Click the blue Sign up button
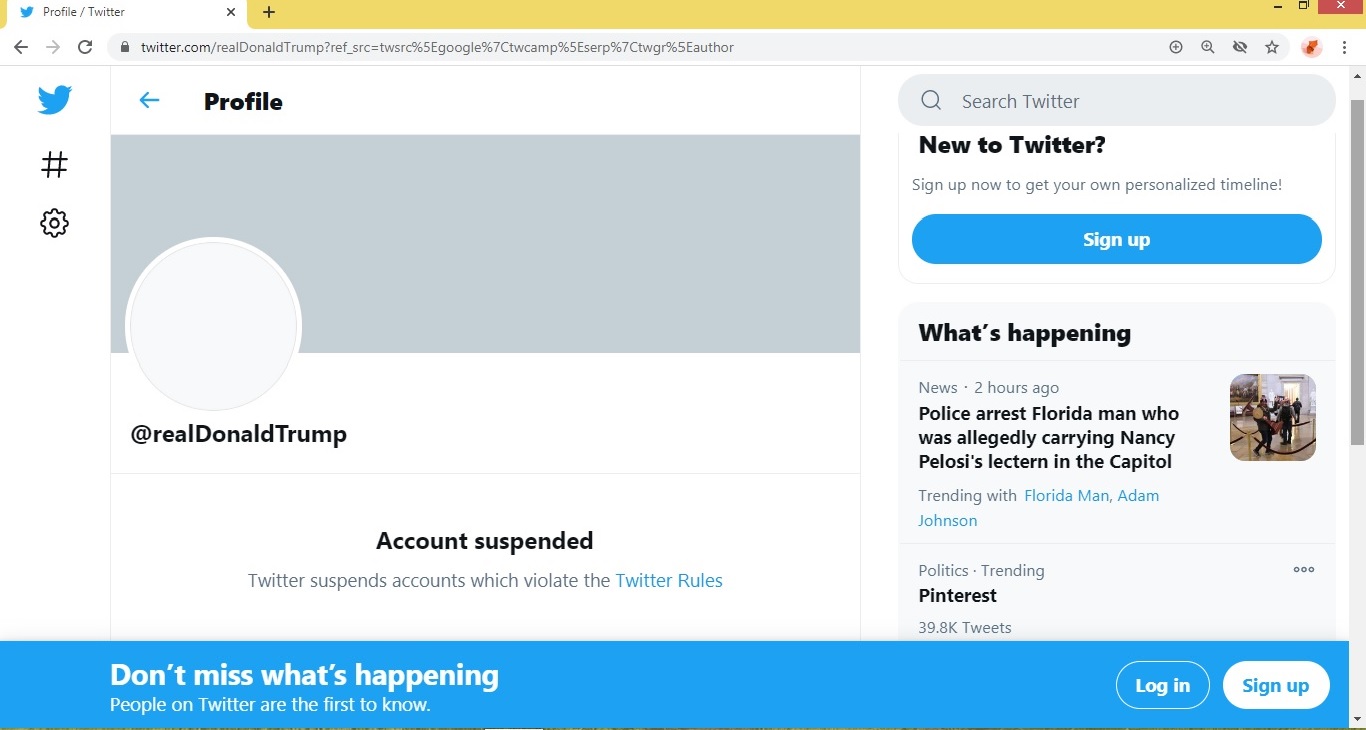This screenshot has height=730, width=1366. point(1116,239)
